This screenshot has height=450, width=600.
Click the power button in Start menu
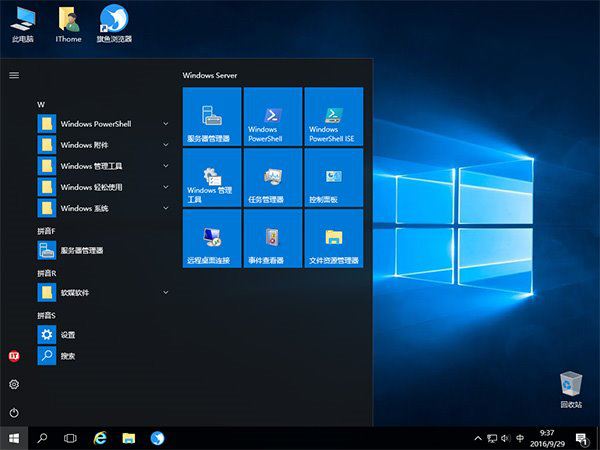point(14,412)
